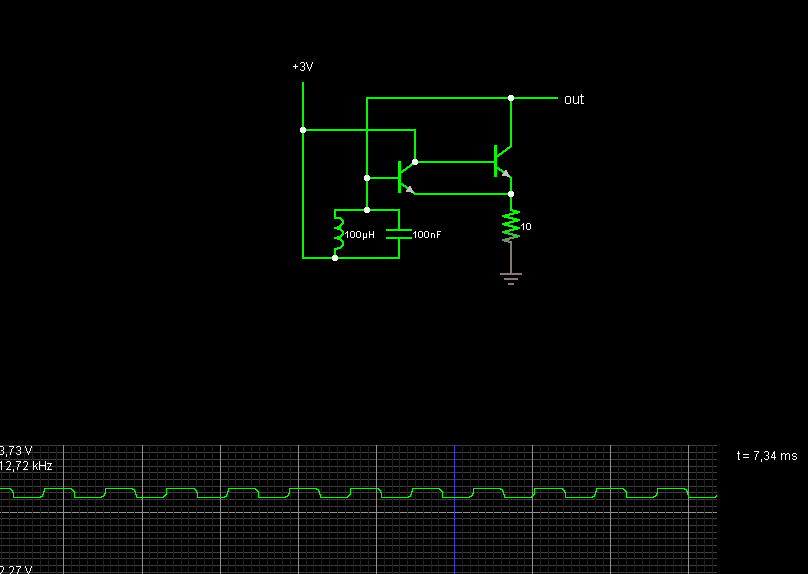Click the 12,72 kHz frequency readout
Screen dimensions: 808x574
pyautogui.click(x=27, y=466)
